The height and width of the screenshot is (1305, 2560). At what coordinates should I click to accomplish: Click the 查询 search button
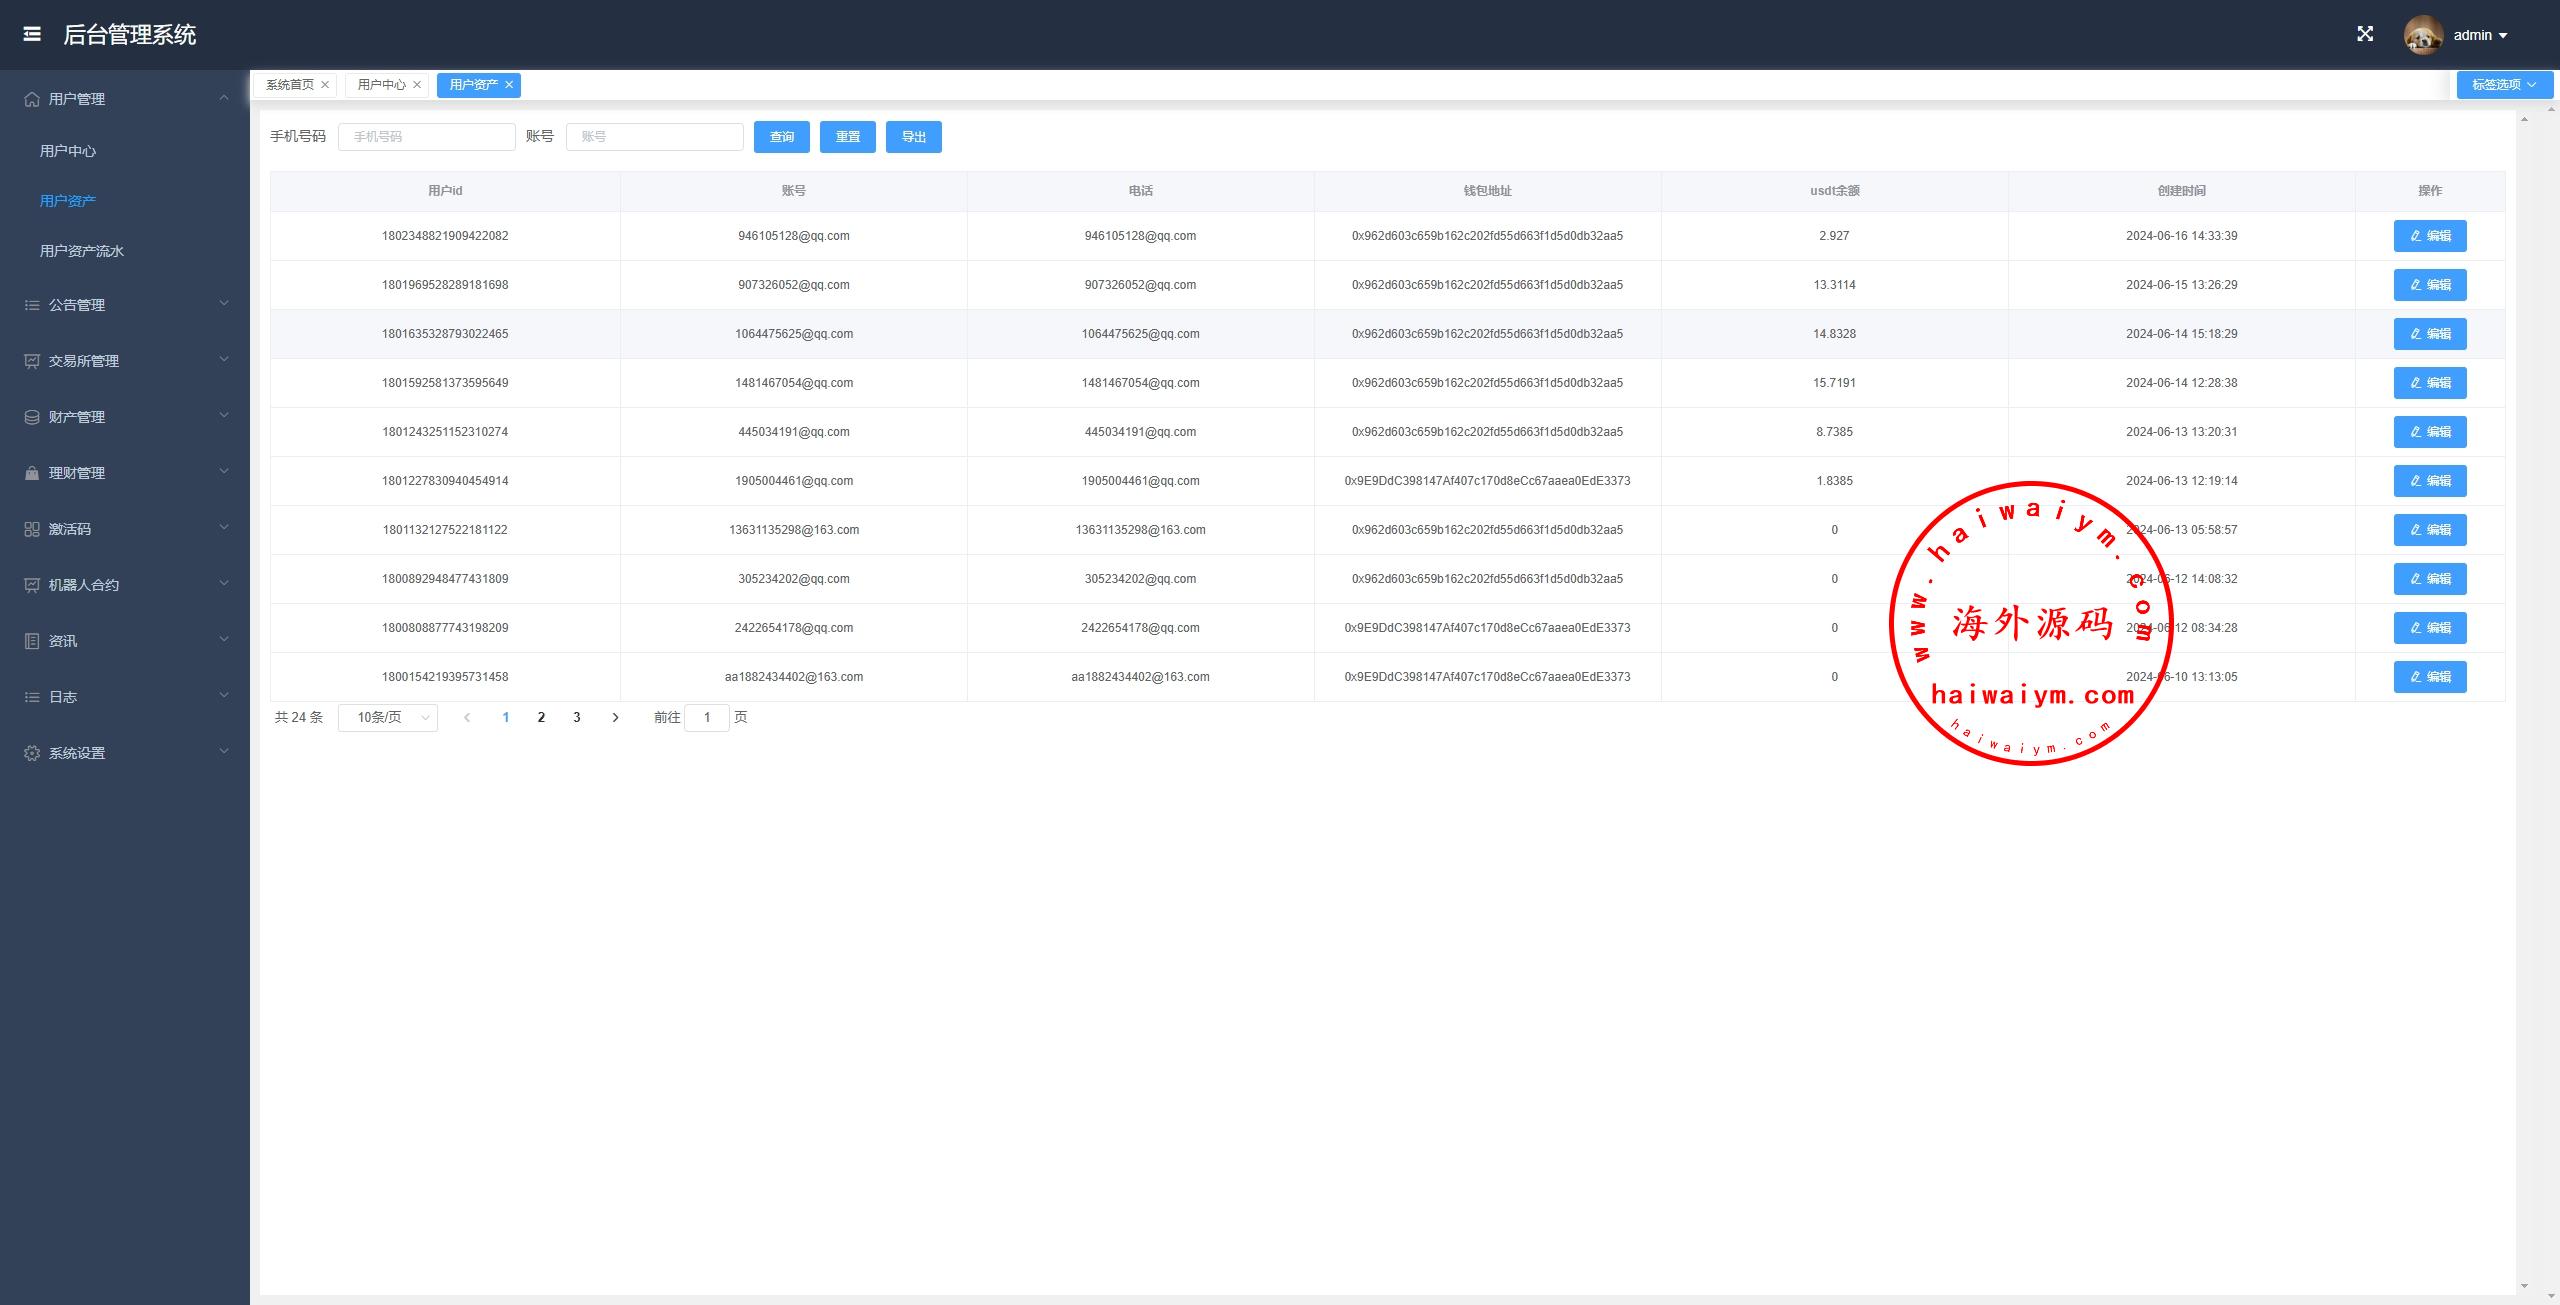[781, 137]
